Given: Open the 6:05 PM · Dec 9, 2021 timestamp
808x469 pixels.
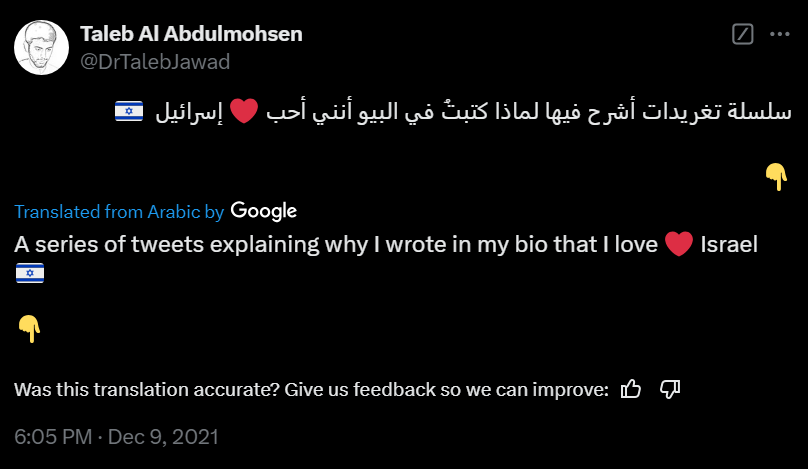Looking at the screenshot, I should (116, 437).
